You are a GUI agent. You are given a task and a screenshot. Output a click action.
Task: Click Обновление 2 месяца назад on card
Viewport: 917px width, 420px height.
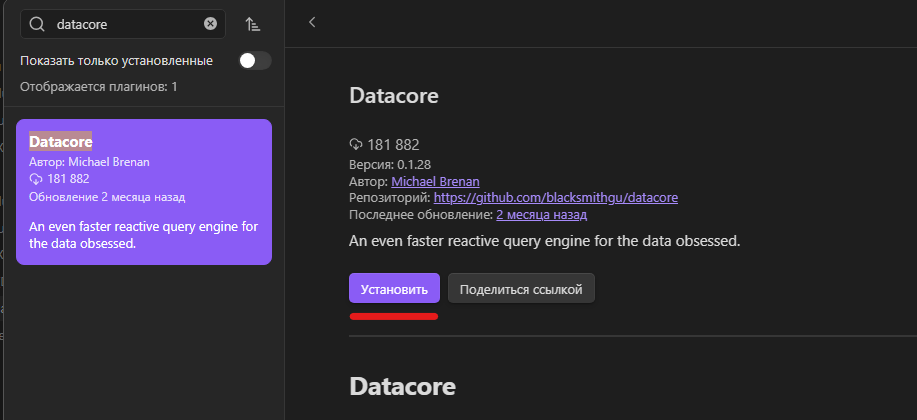coord(107,197)
